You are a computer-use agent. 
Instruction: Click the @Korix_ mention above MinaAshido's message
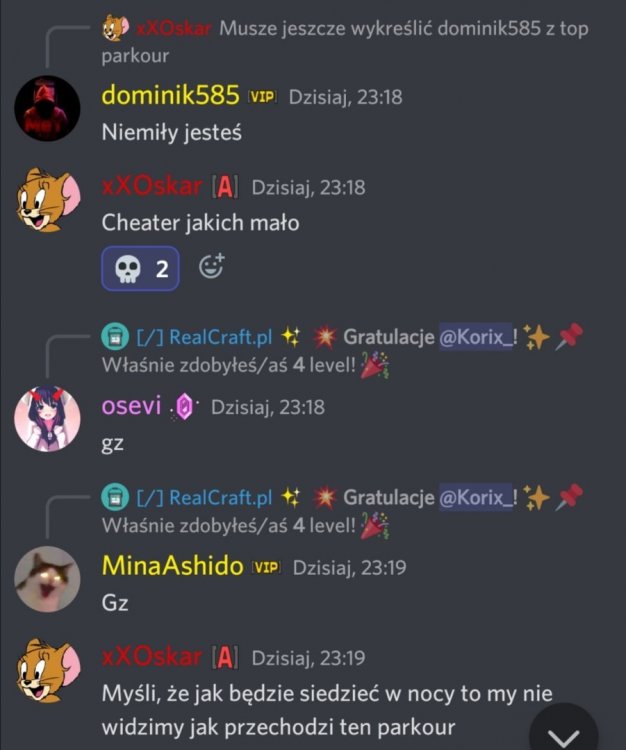476,497
